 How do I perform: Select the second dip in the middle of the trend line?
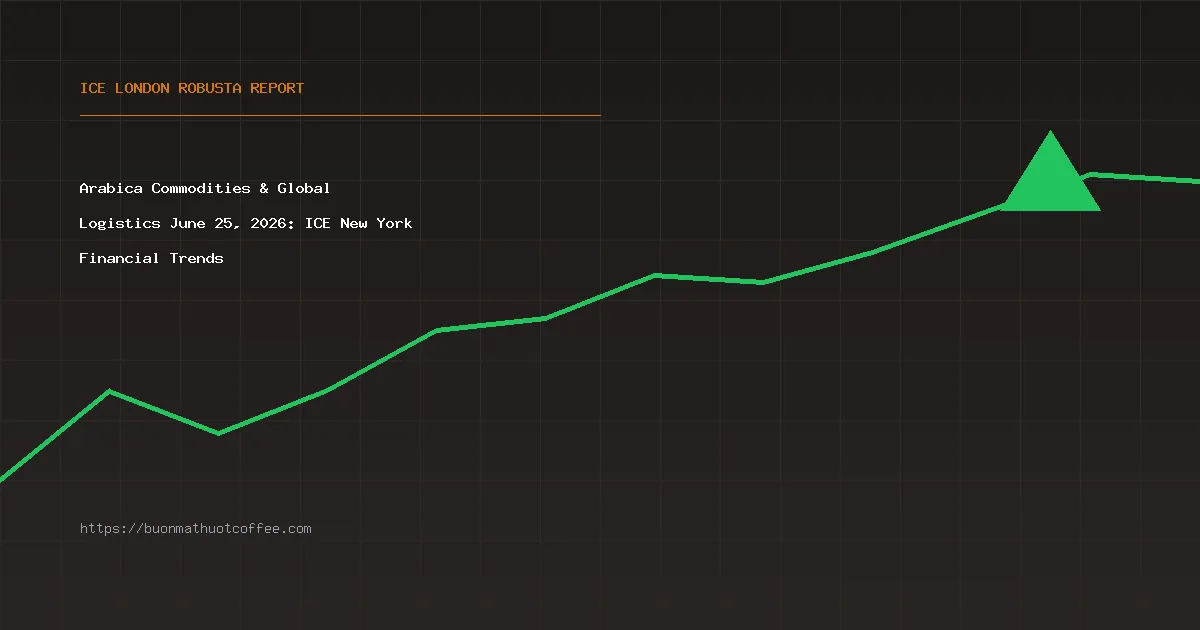point(762,282)
